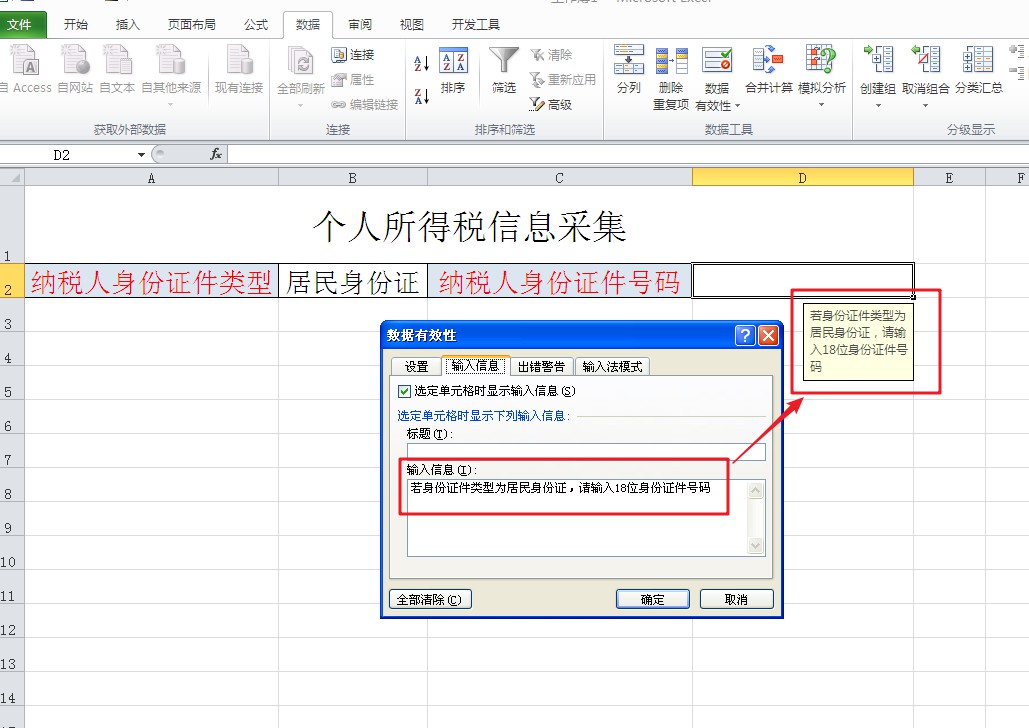This screenshot has width=1029, height=728.
Task: Switch to the 视图 ribbon tab
Action: coord(411,24)
